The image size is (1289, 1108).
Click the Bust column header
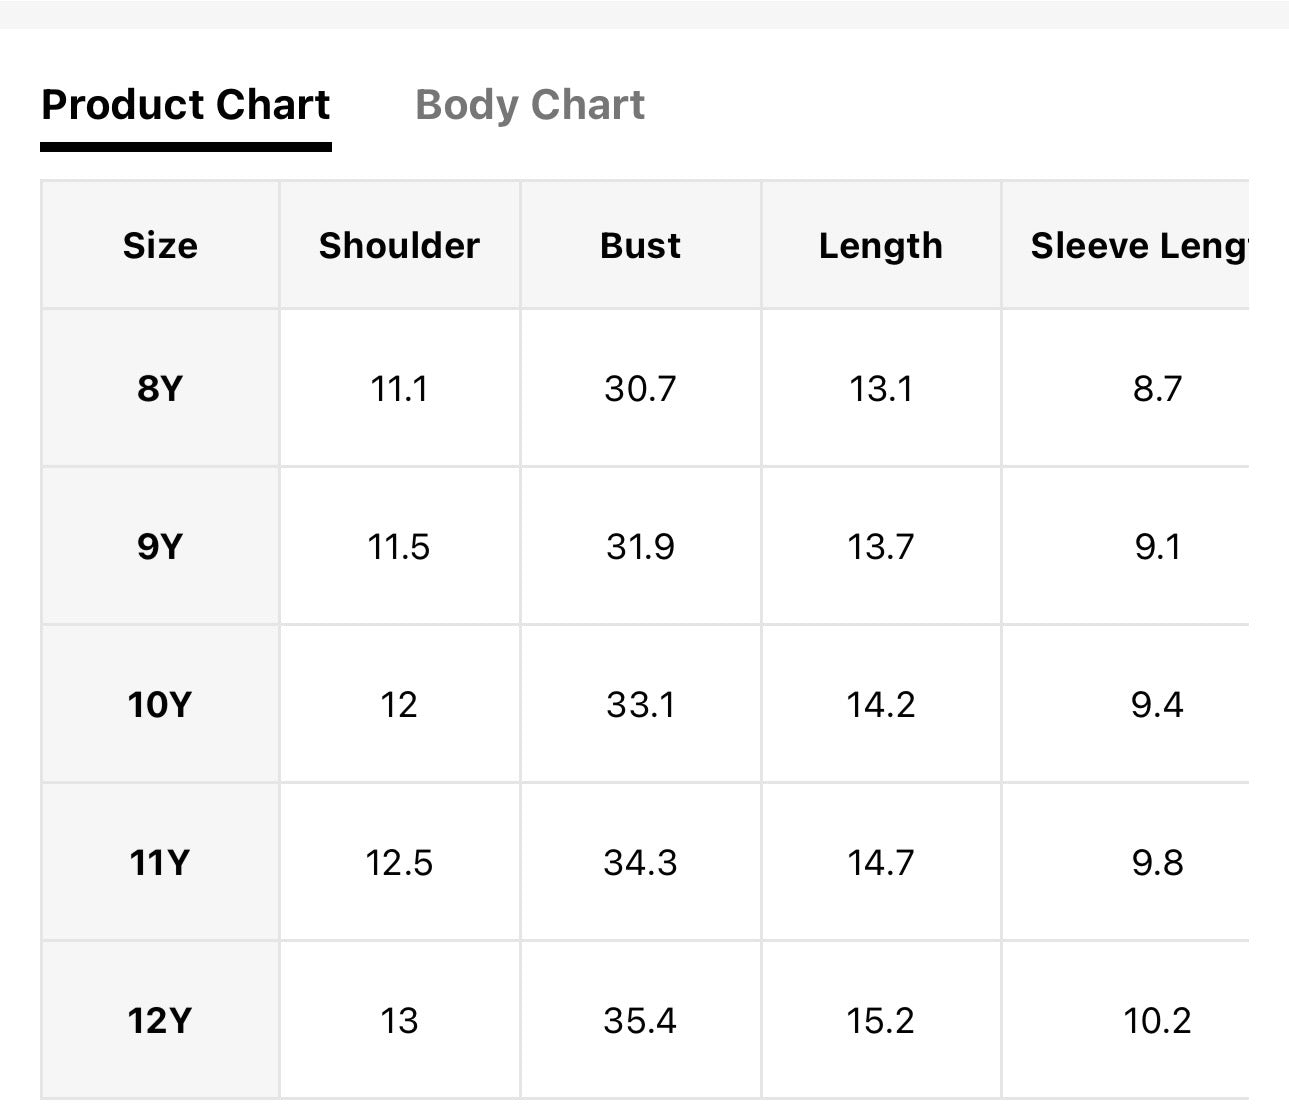coord(640,245)
